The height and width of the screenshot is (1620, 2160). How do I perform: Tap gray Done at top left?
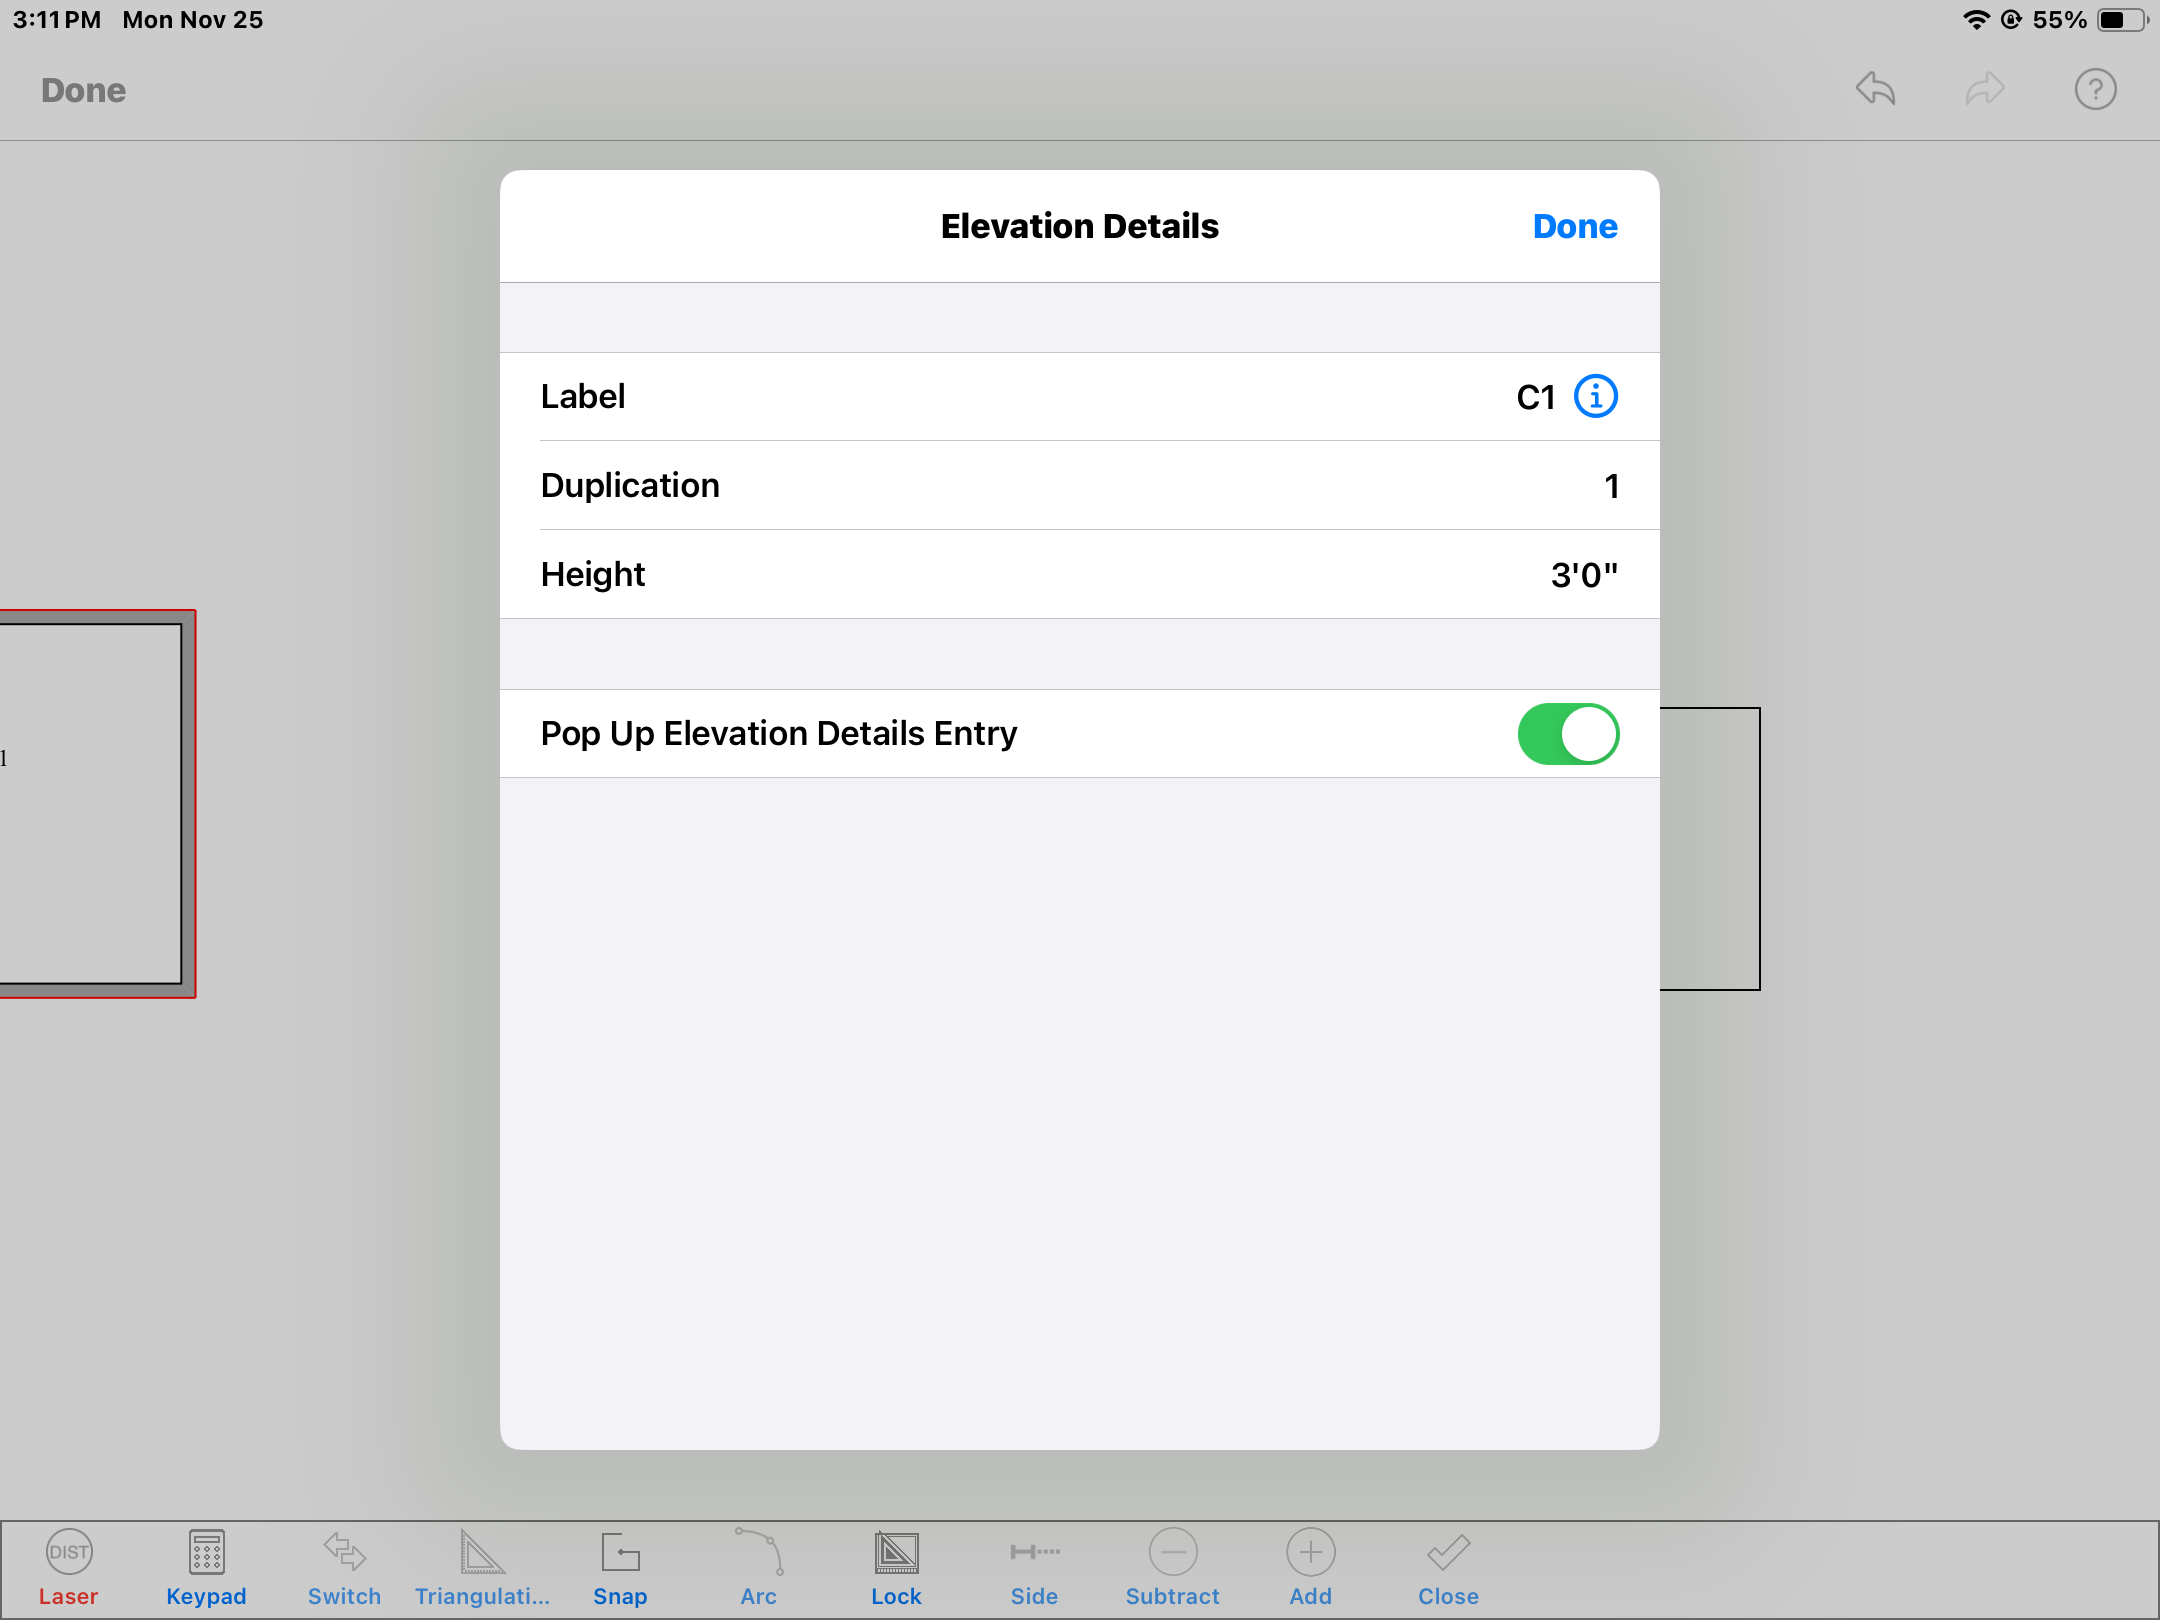coord(83,90)
